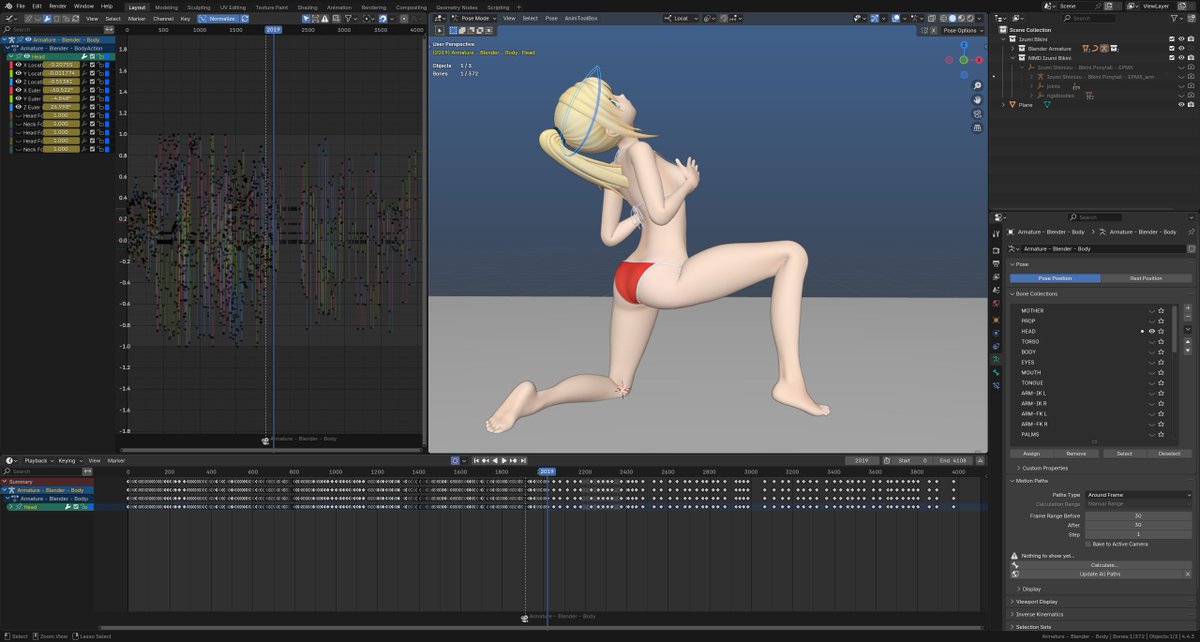Open the Output properties tab icon
The width and height of the screenshot is (1200, 642).
[x=996, y=263]
